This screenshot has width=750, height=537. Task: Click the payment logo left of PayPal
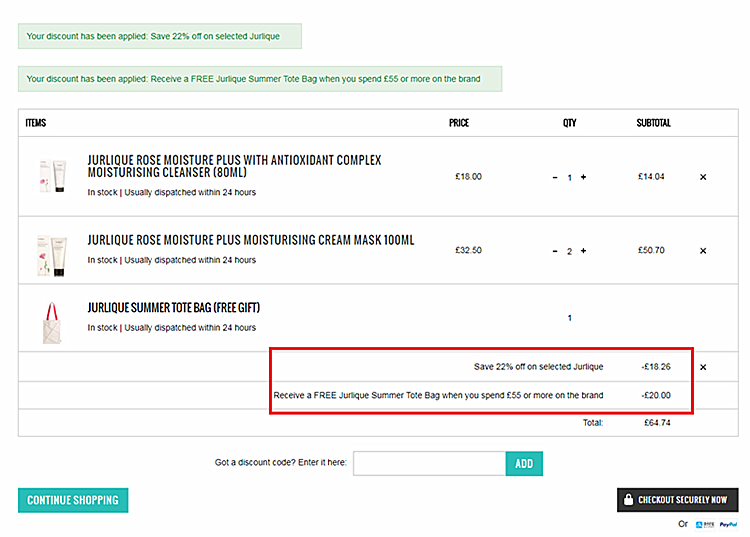[705, 525]
